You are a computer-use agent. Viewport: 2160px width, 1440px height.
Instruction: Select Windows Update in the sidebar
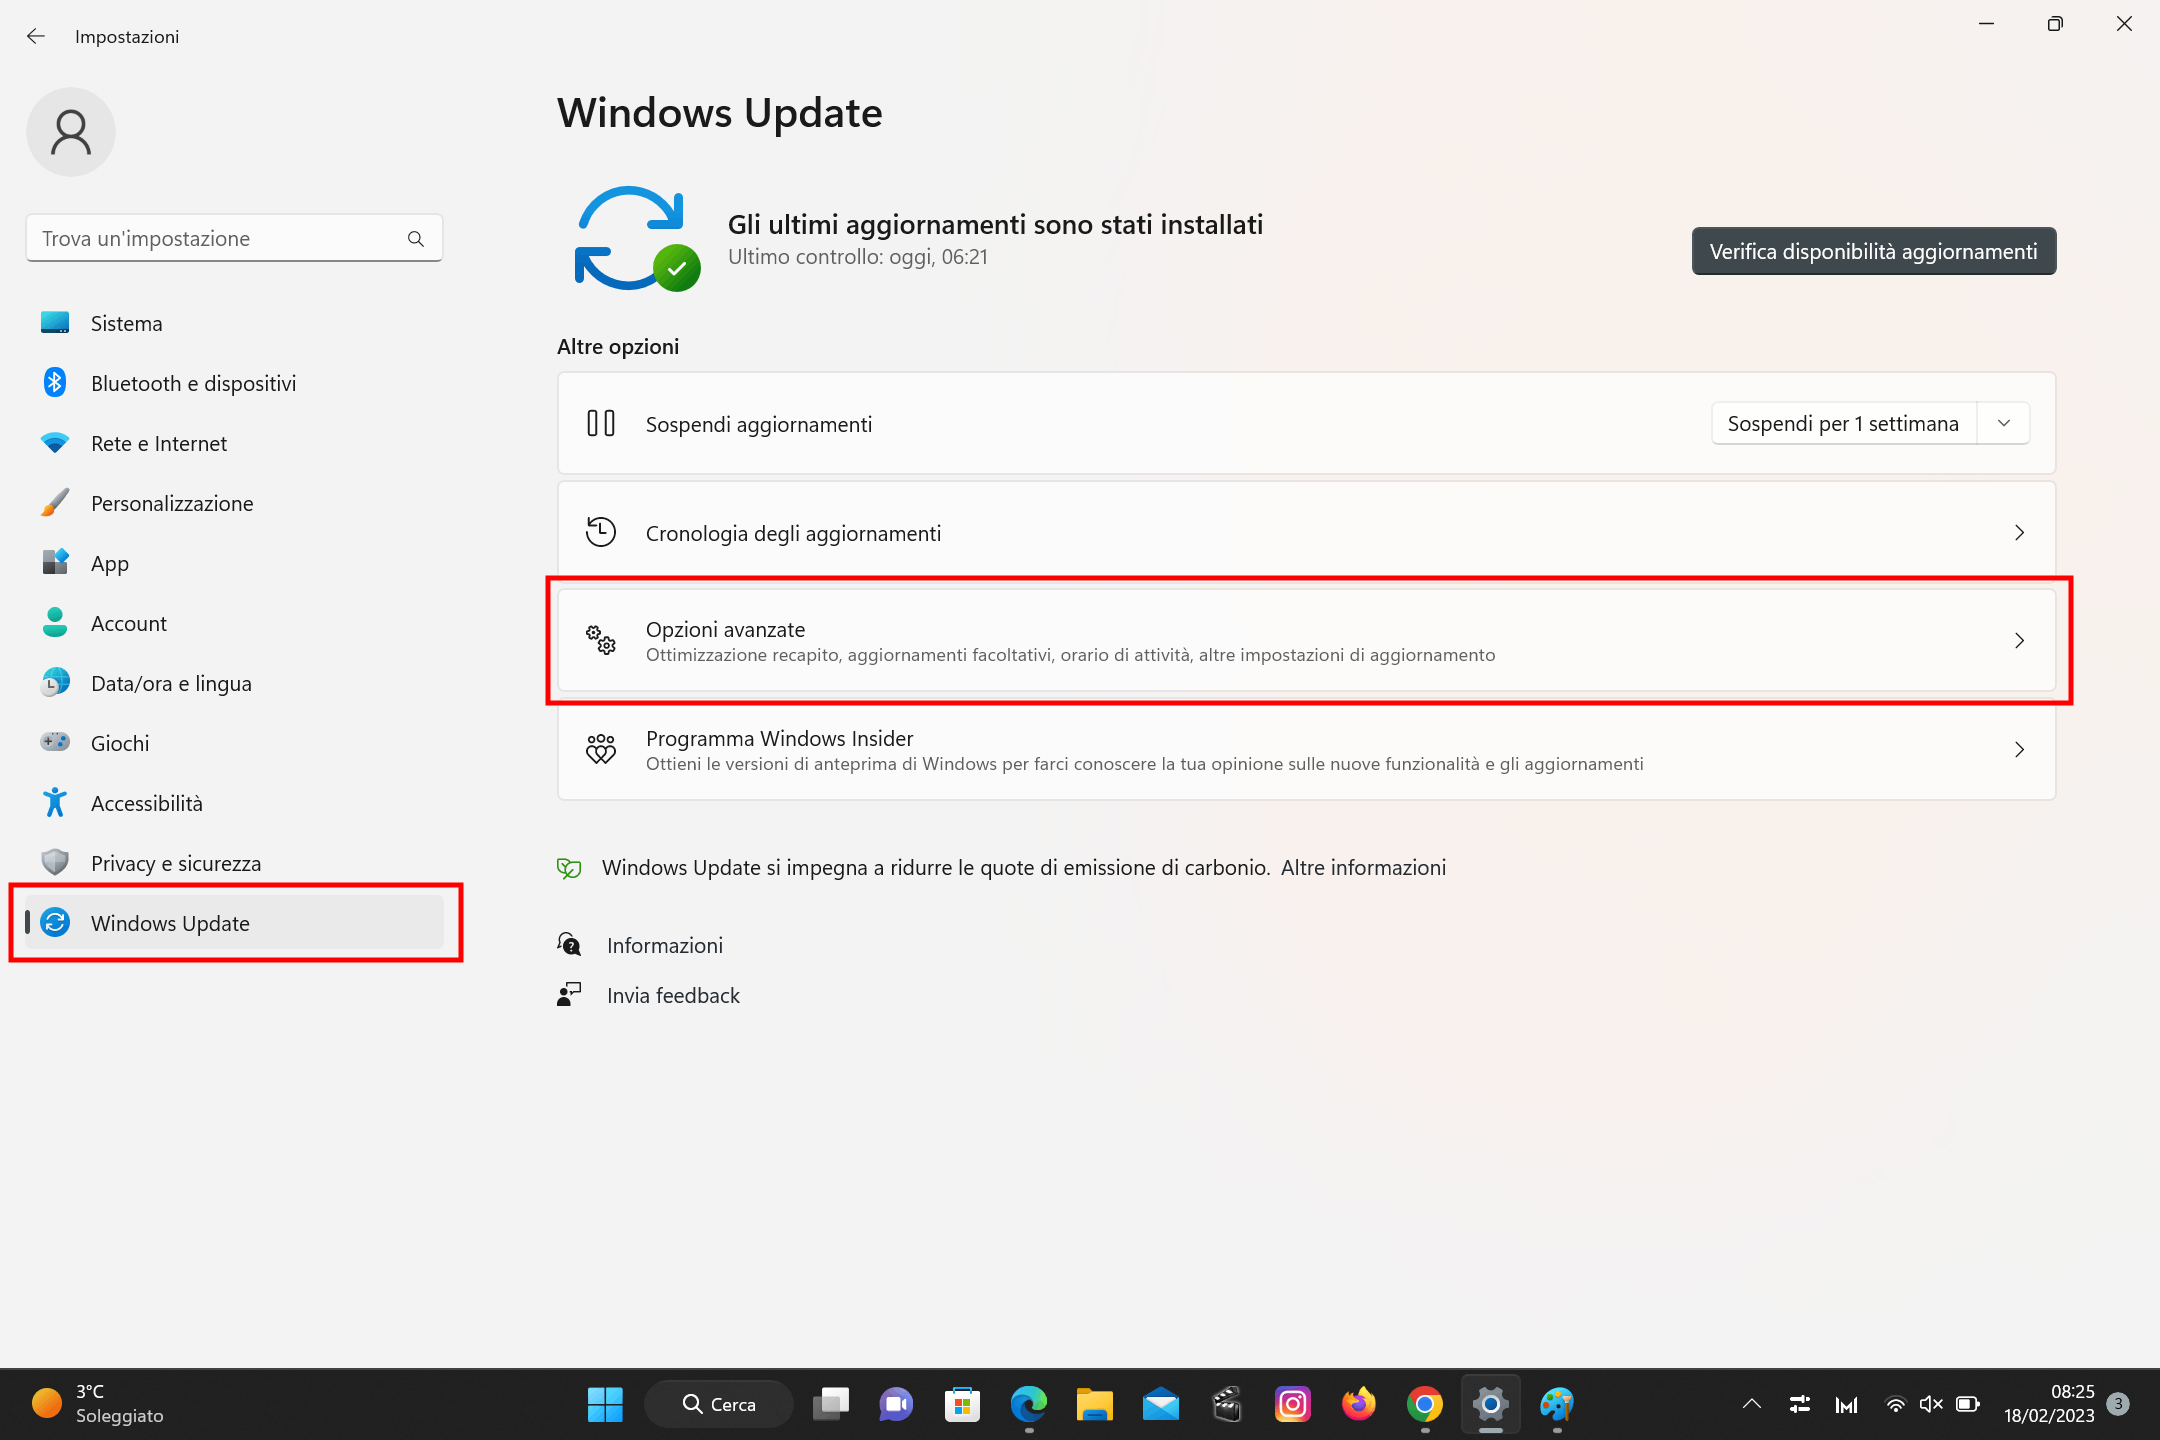click(170, 923)
